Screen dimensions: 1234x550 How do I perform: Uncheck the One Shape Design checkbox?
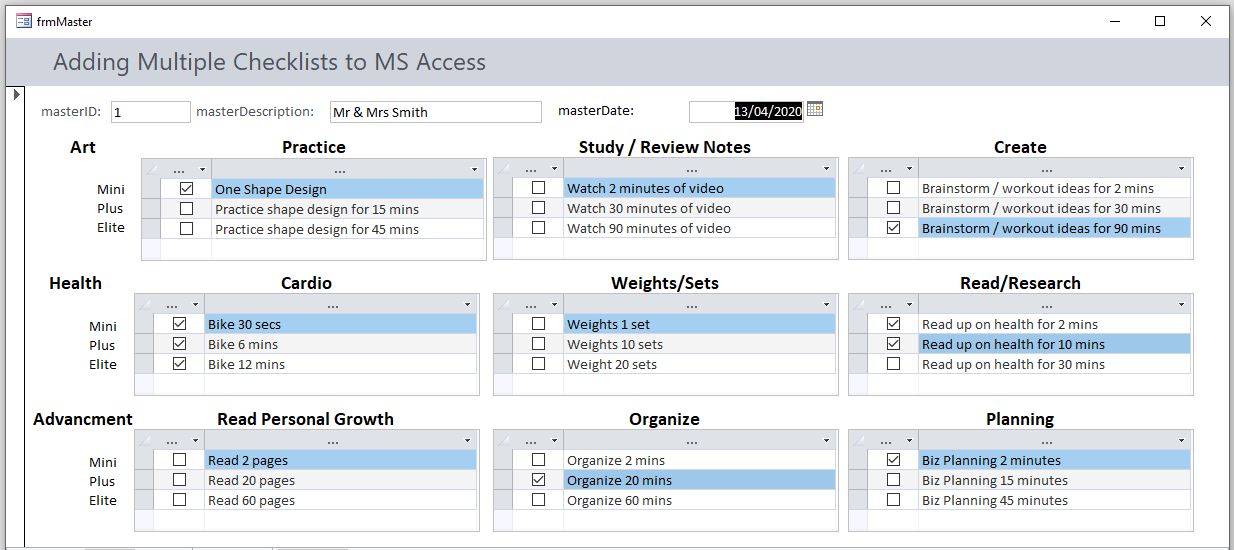coord(186,189)
